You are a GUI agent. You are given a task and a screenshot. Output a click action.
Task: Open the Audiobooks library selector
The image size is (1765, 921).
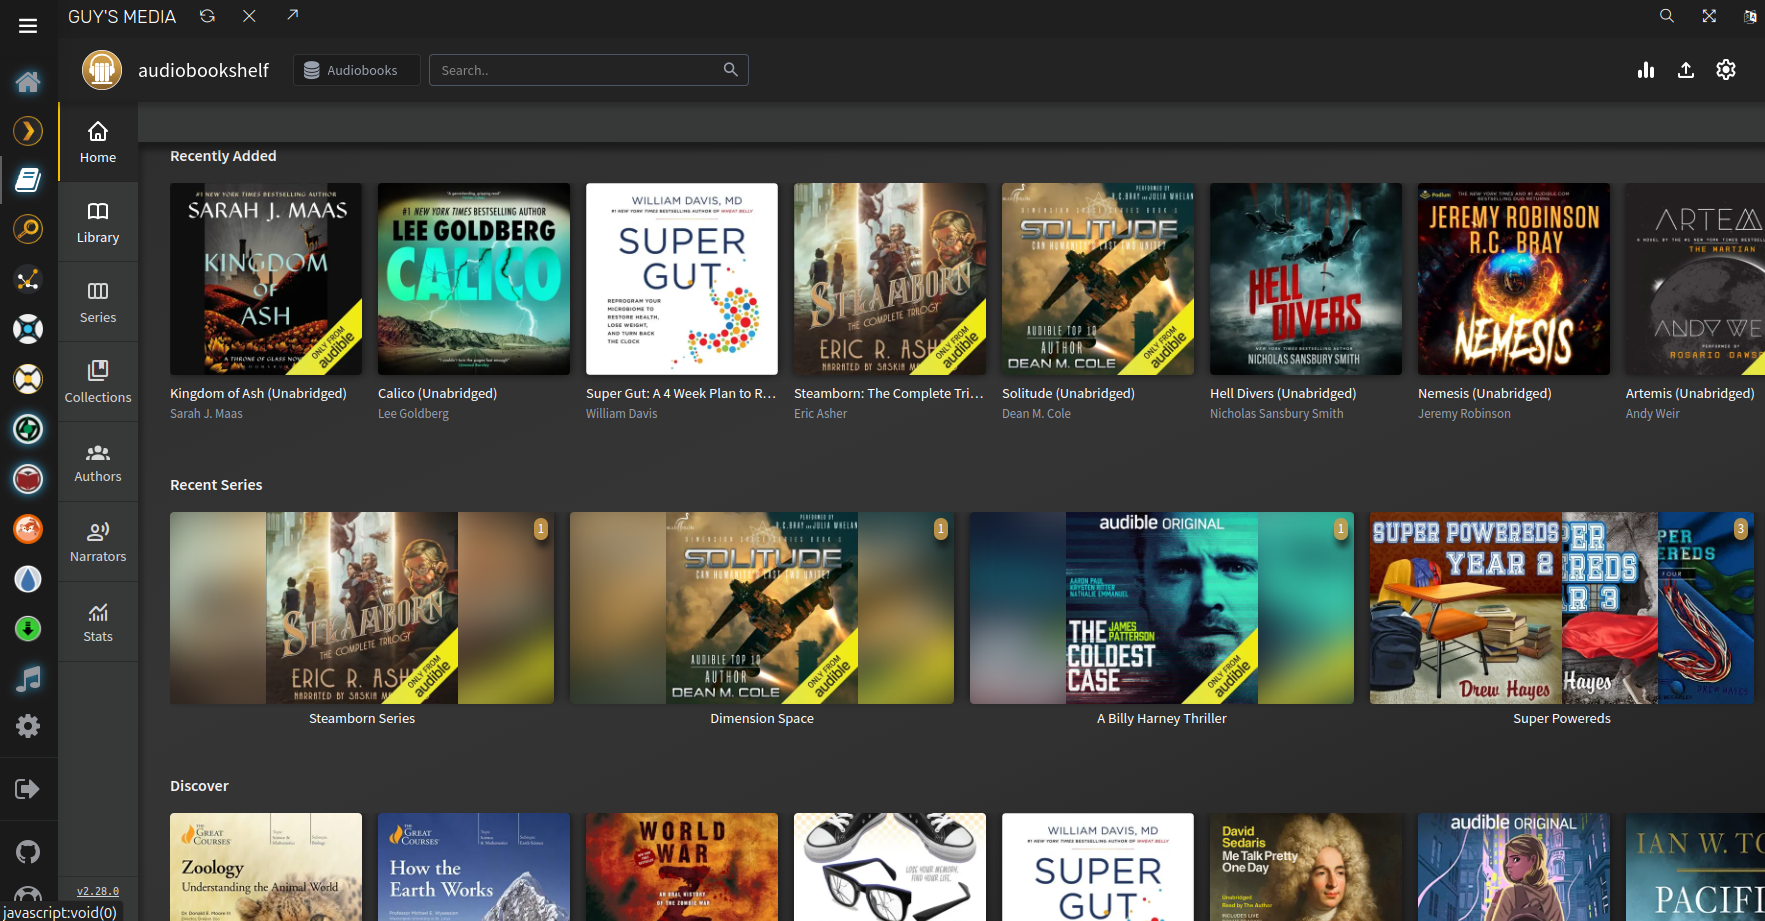[356, 70]
